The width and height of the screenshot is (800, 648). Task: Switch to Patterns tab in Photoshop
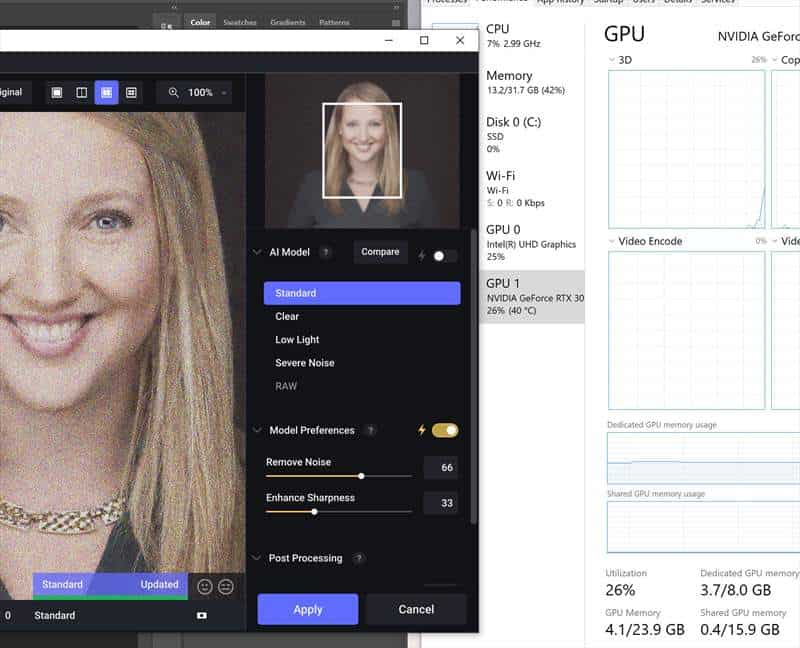334,22
